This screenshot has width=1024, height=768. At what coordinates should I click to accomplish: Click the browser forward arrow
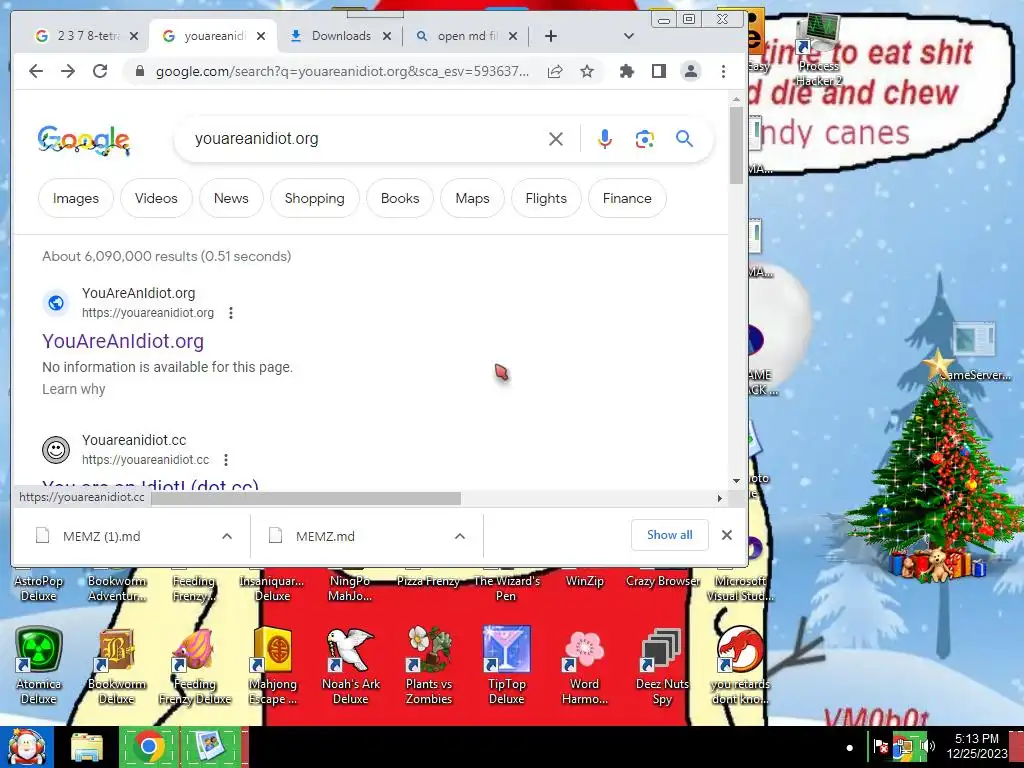68,71
